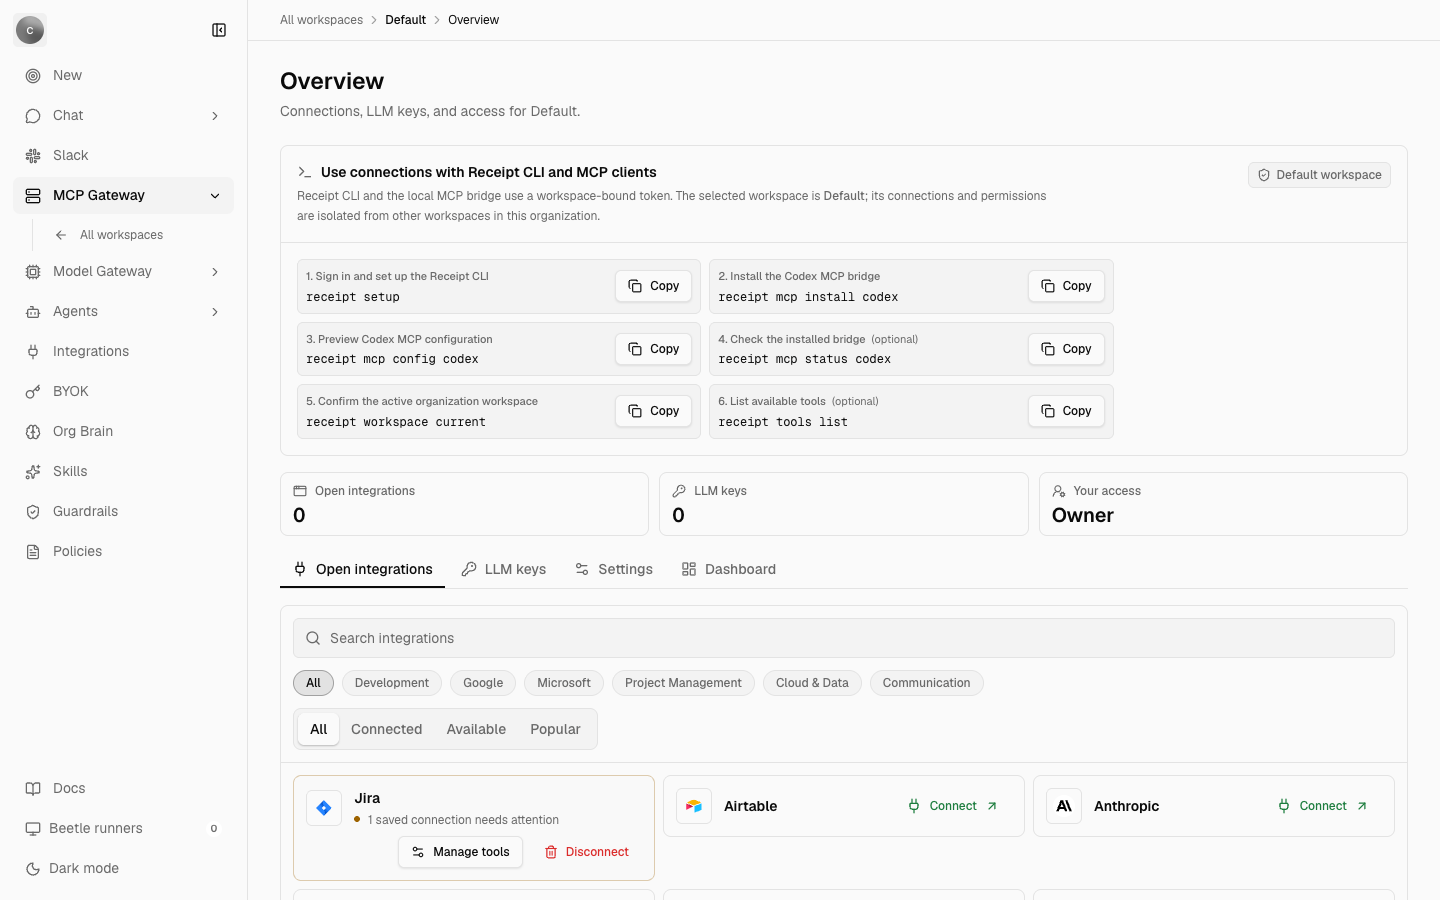Image resolution: width=1440 pixels, height=900 pixels.
Task: Go back to All workspaces in sidebar
Action: tap(121, 235)
